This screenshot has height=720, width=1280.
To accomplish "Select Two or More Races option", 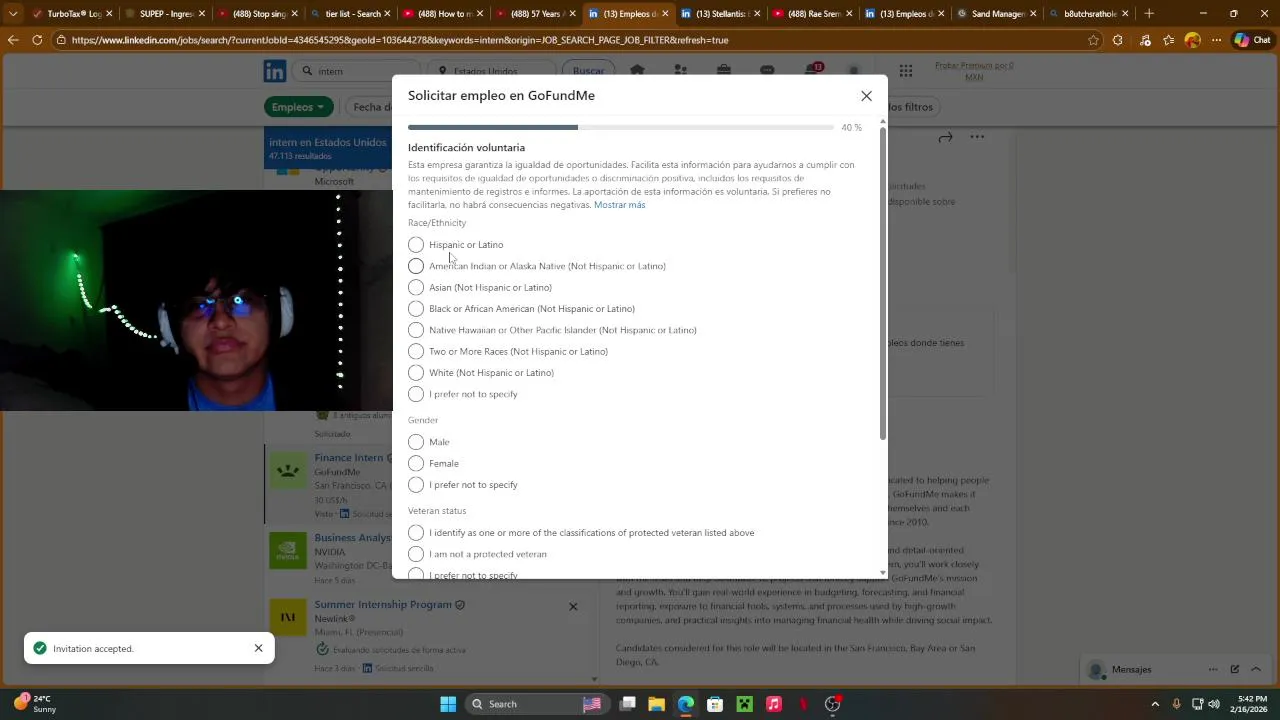I will (x=416, y=352).
